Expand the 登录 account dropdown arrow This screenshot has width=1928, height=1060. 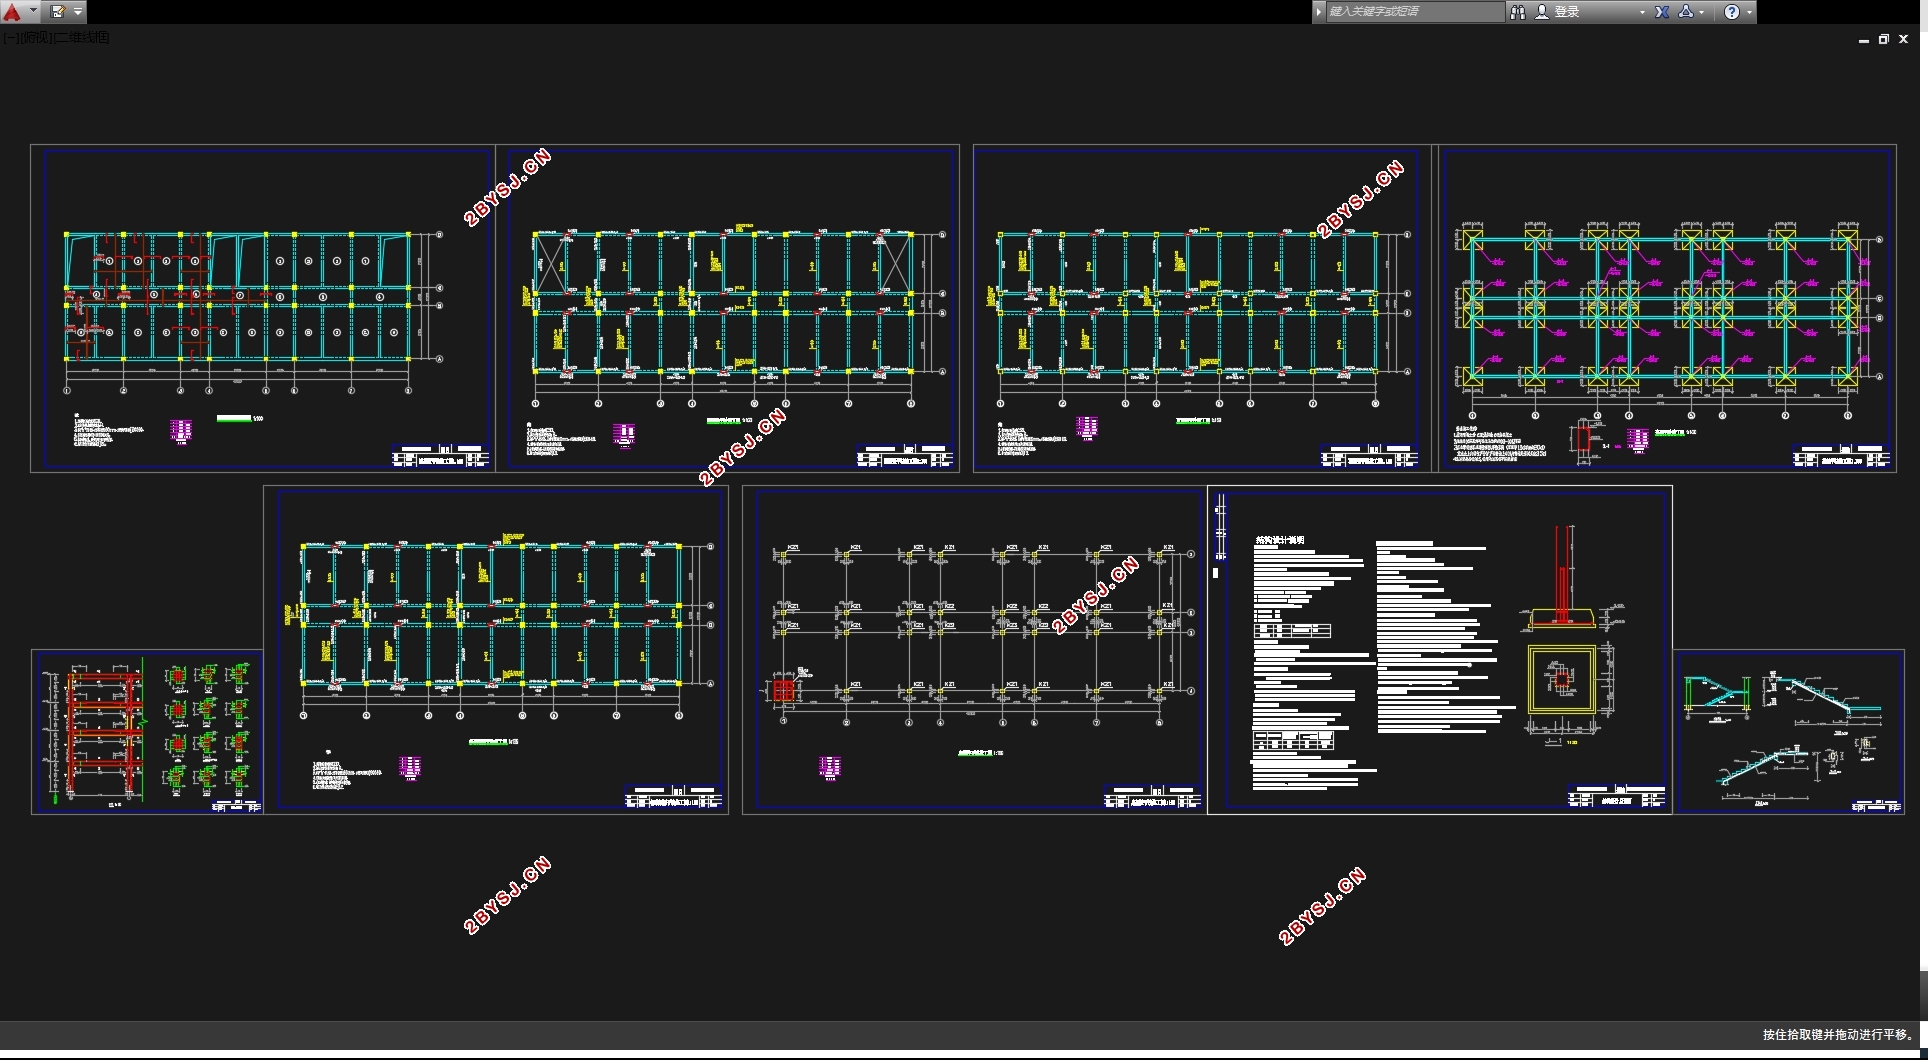click(1642, 12)
